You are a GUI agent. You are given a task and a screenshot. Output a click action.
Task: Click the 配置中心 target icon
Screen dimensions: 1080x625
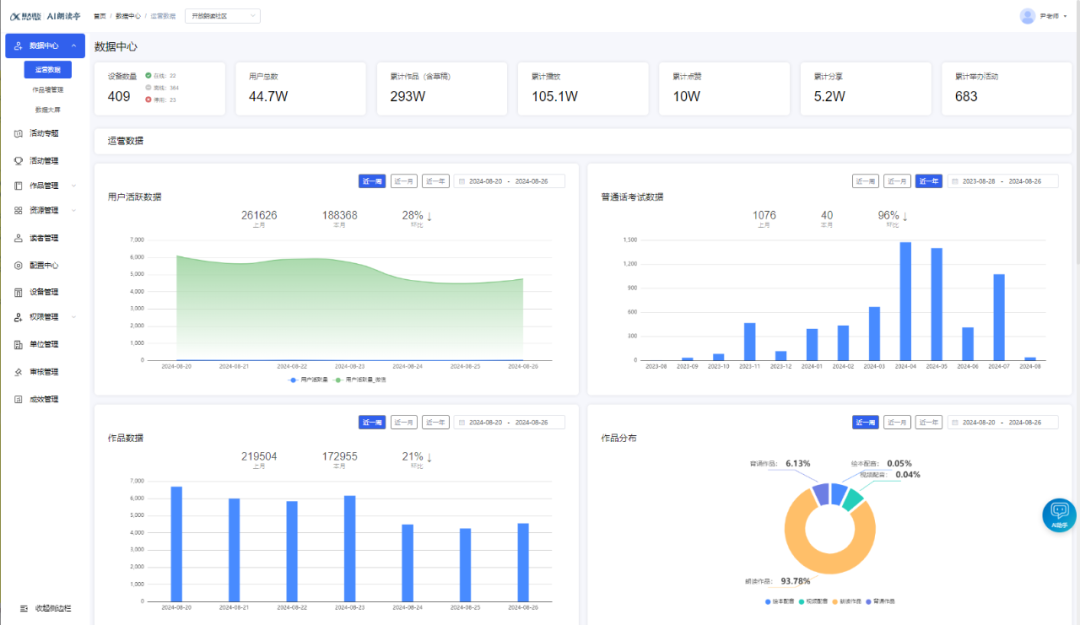tap(18, 265)
